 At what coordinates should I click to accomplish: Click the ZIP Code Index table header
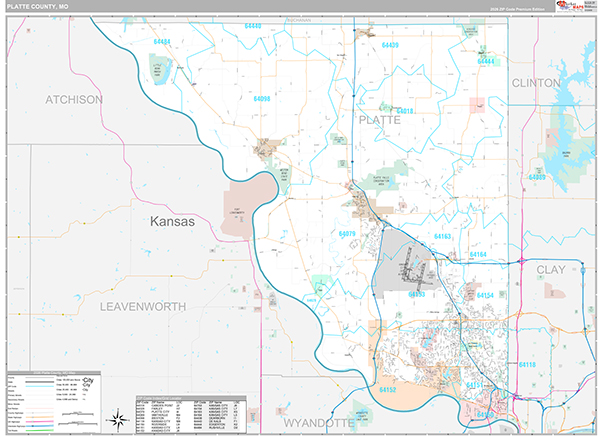click(x=191, y=398)
